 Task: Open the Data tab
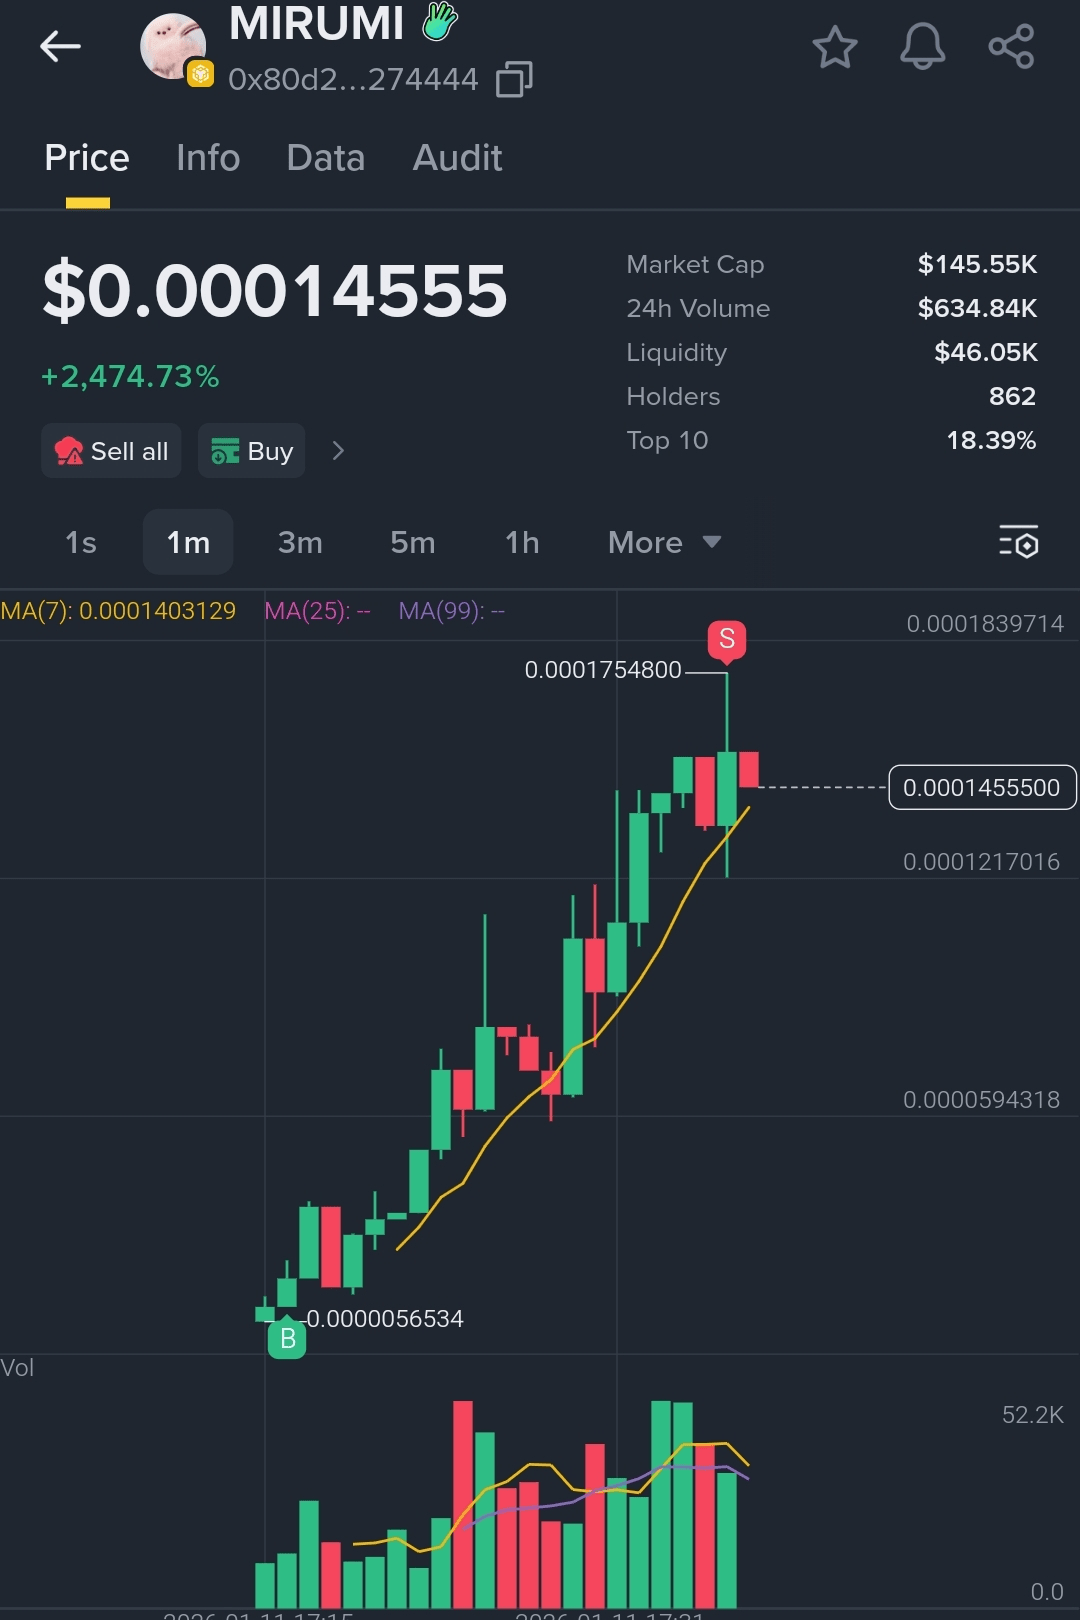(325, 158)
